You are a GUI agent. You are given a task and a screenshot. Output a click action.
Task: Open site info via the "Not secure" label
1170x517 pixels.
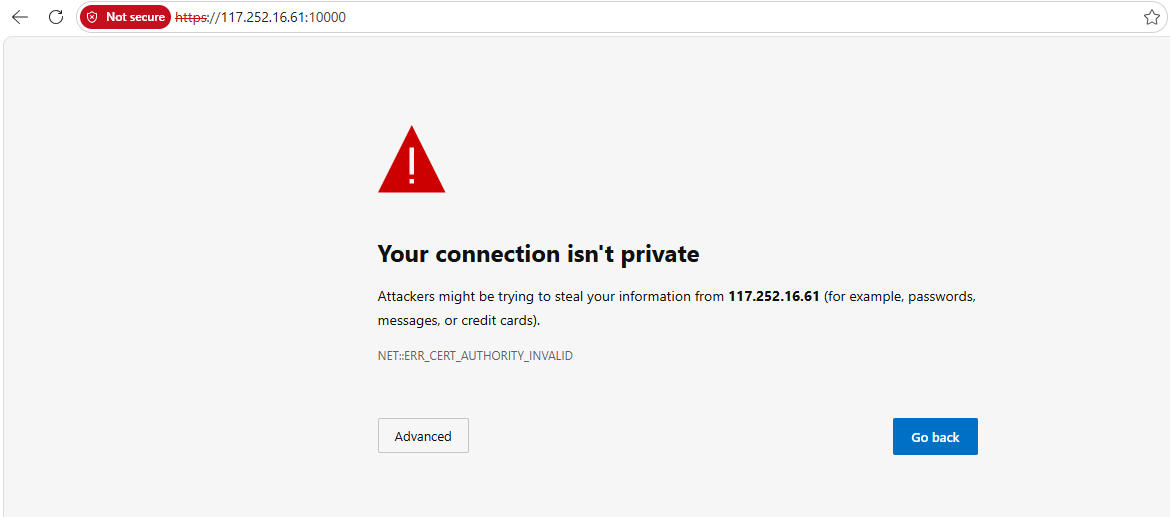tap(135, 17)
